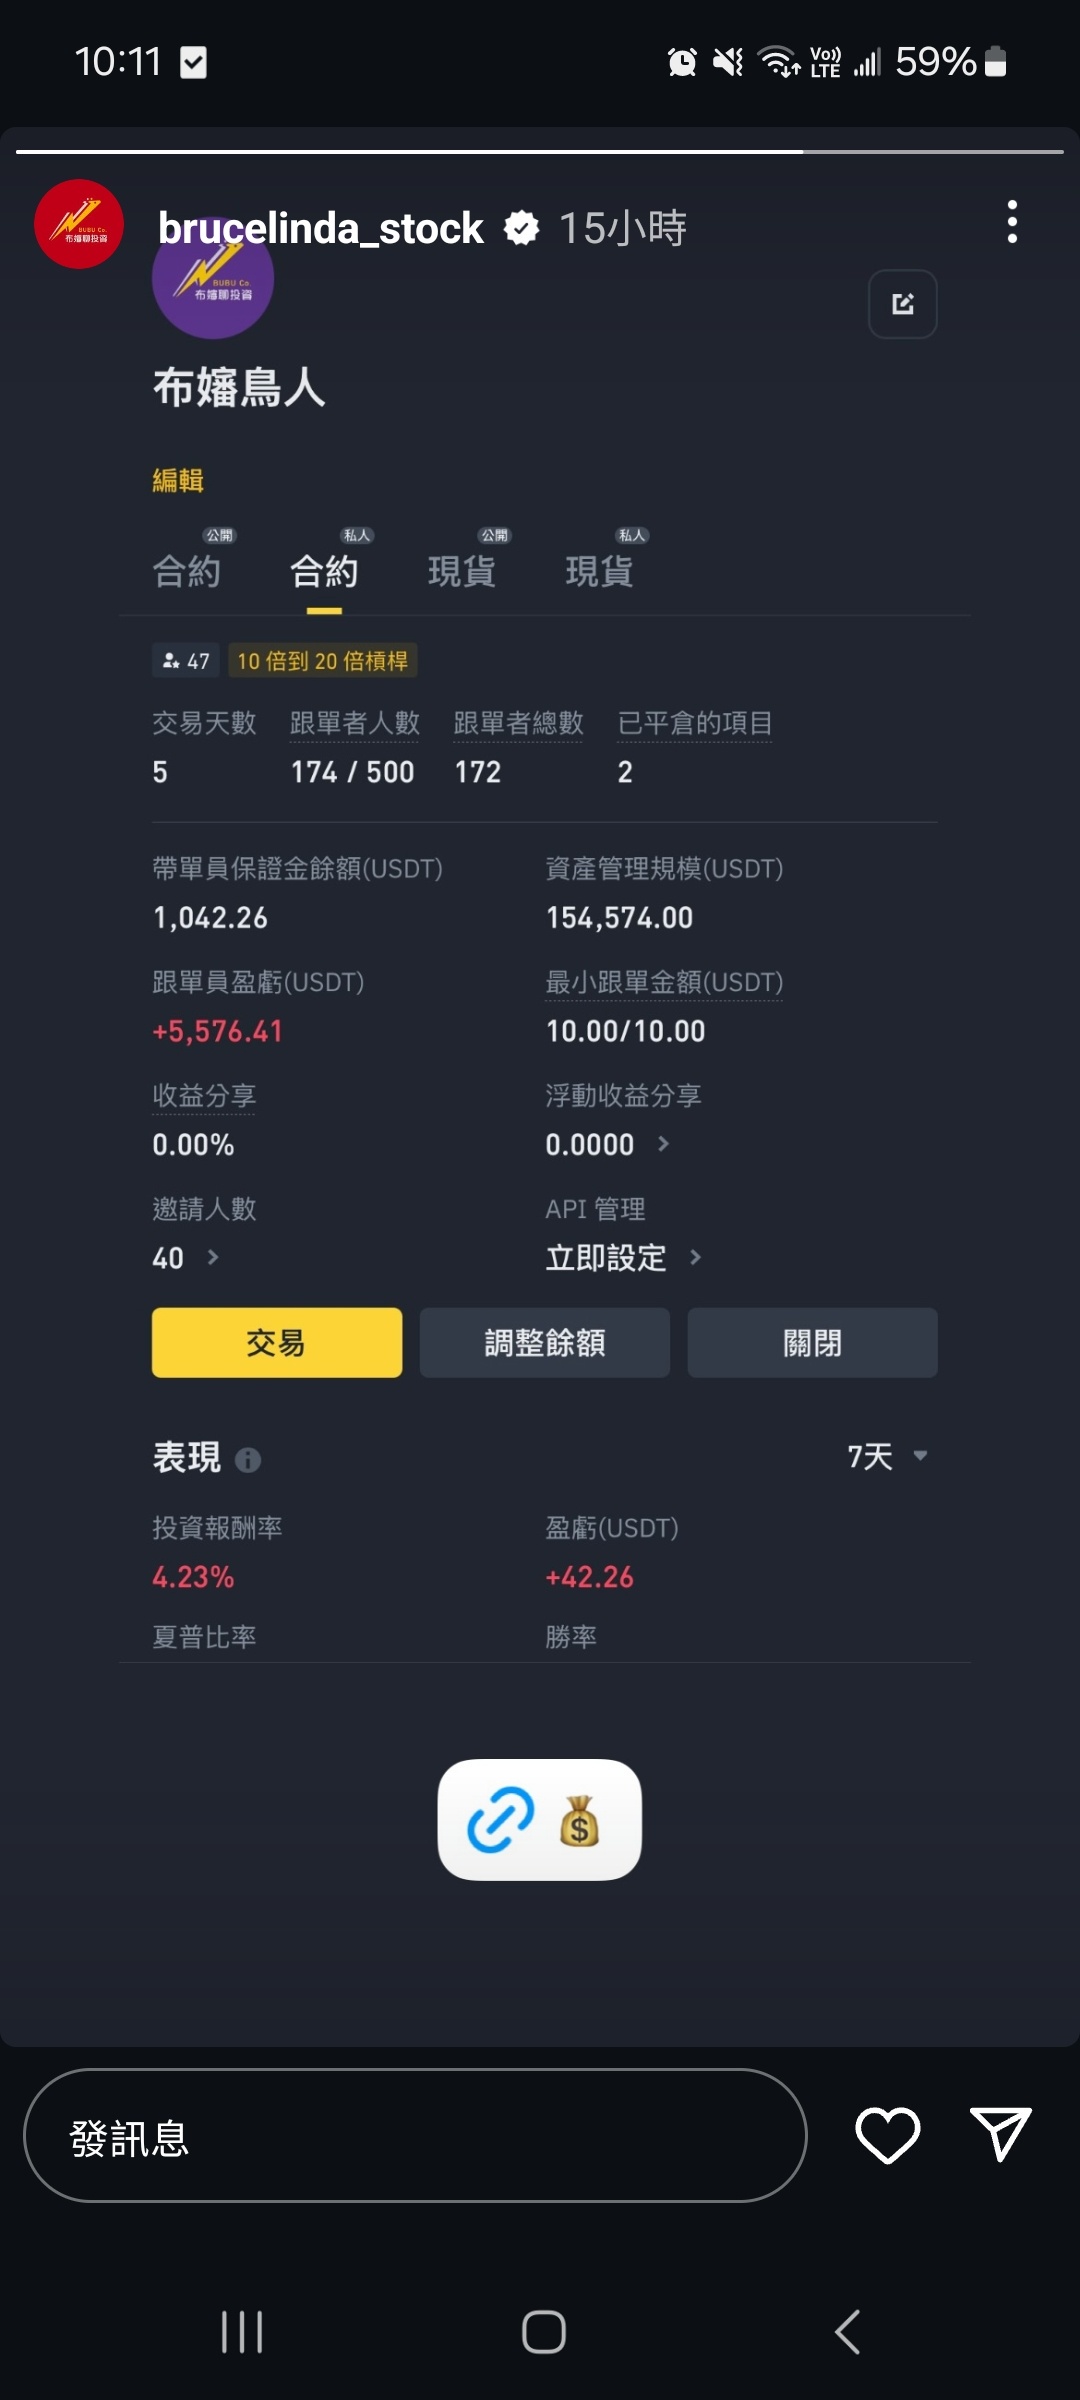Image resolution: width=1080 pixels, height=2400 pixels.
Task: Like the story with heart icon
Action: tap(888, 2135)
